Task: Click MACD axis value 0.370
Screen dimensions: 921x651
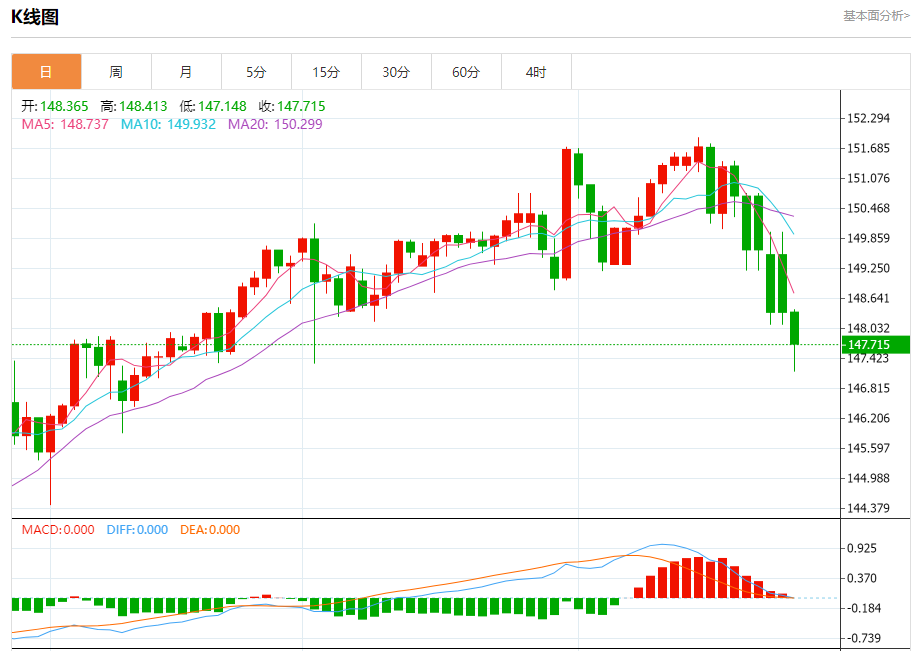Action: click(x=862, y=578)
